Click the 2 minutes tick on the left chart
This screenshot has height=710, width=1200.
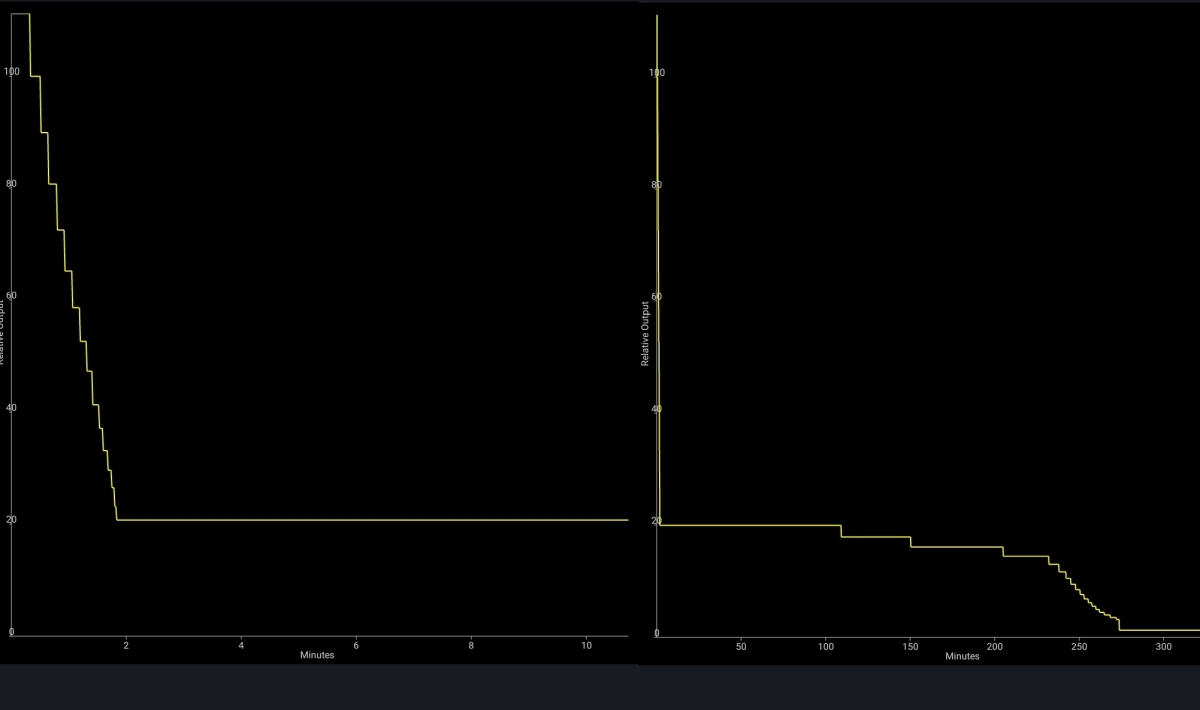pos(126,646)
